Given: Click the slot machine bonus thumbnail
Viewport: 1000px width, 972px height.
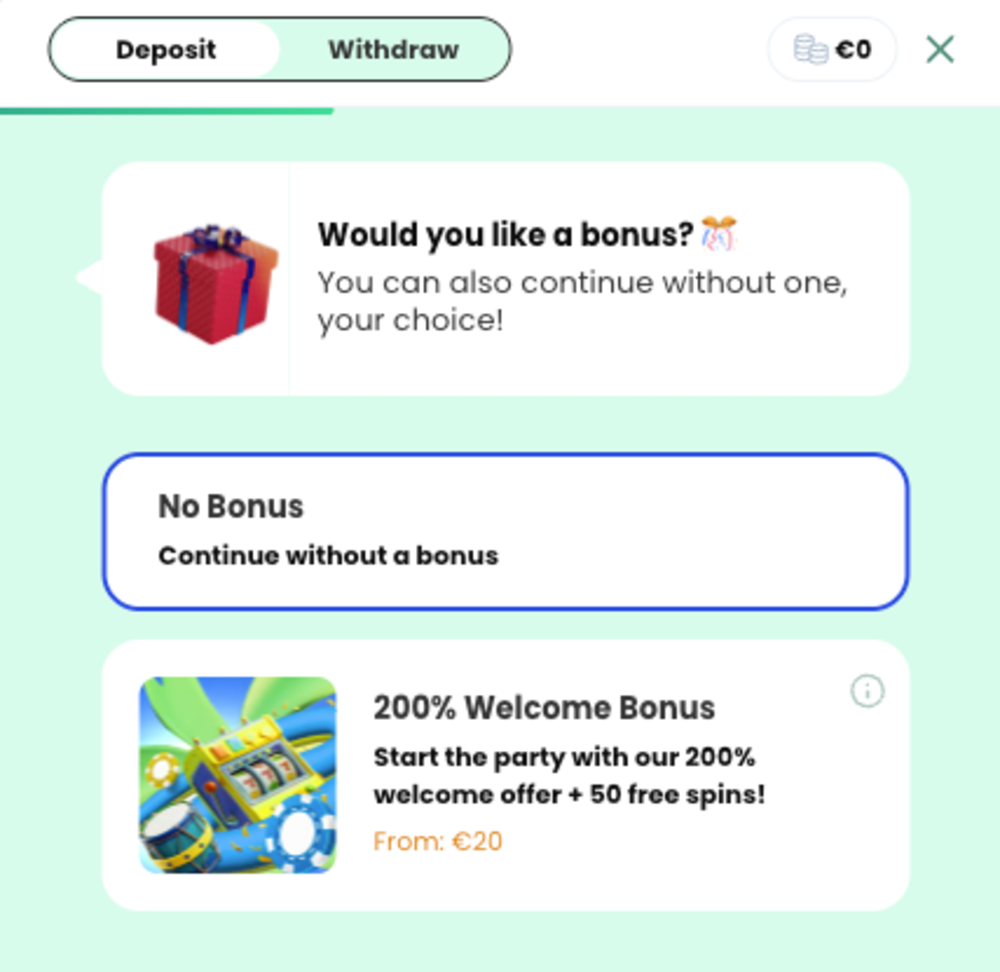Looking at the screenshot, I should coord(238,775).
